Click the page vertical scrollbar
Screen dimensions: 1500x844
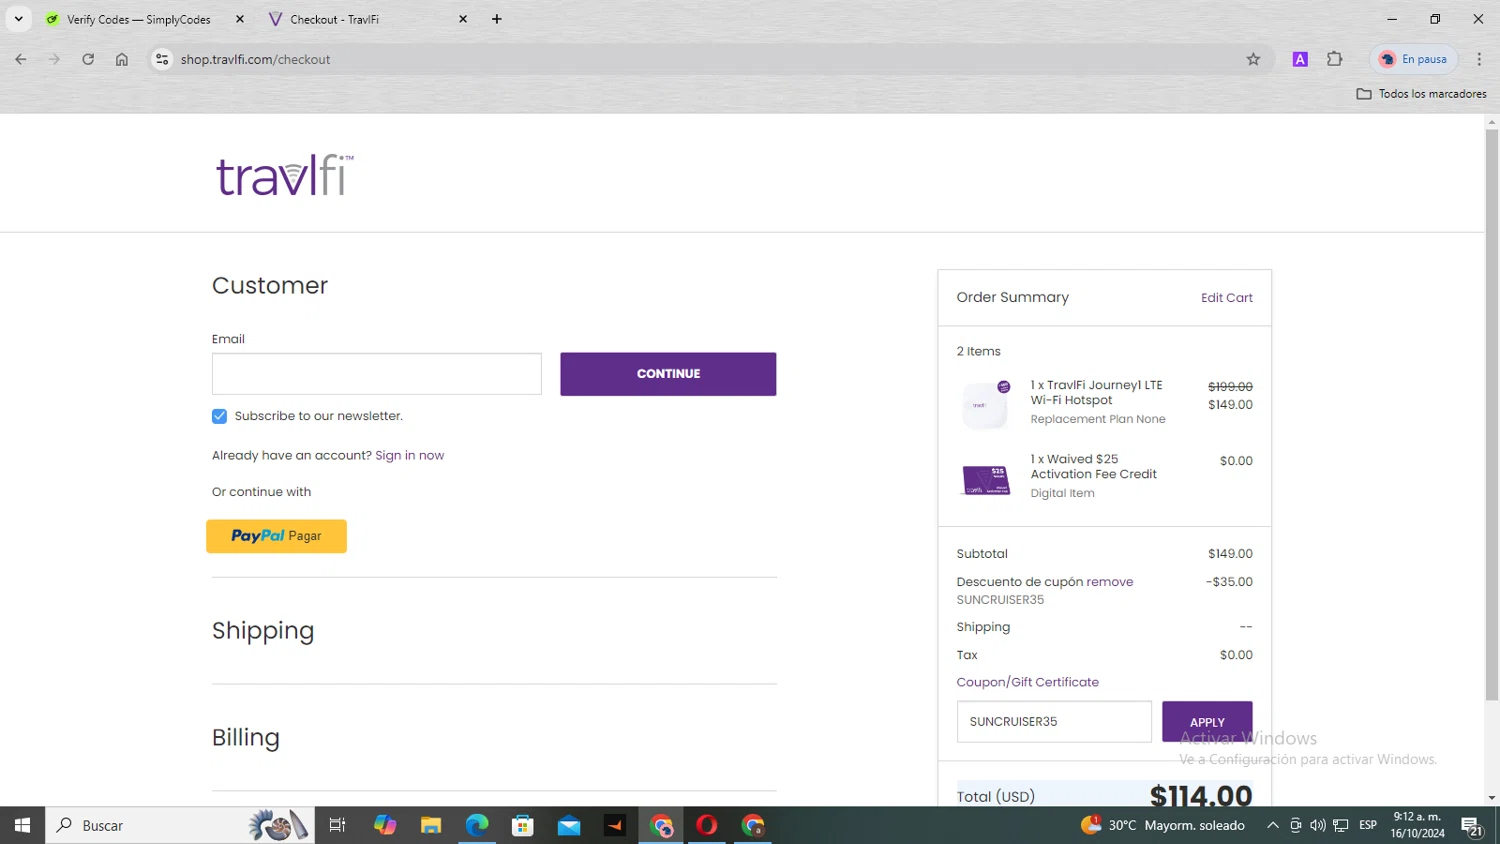pos(1492,414)
